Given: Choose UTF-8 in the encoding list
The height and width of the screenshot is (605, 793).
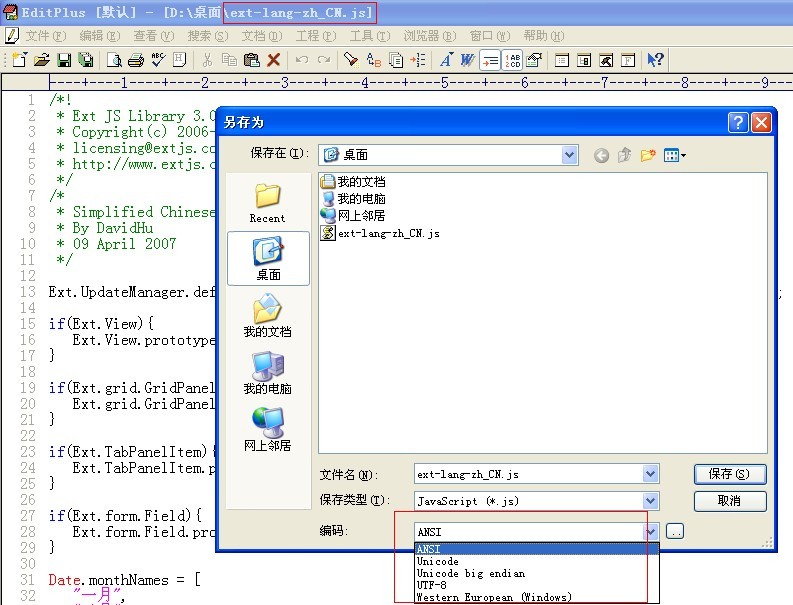Looking at the screenshot, I should click(x=537, y=585).
